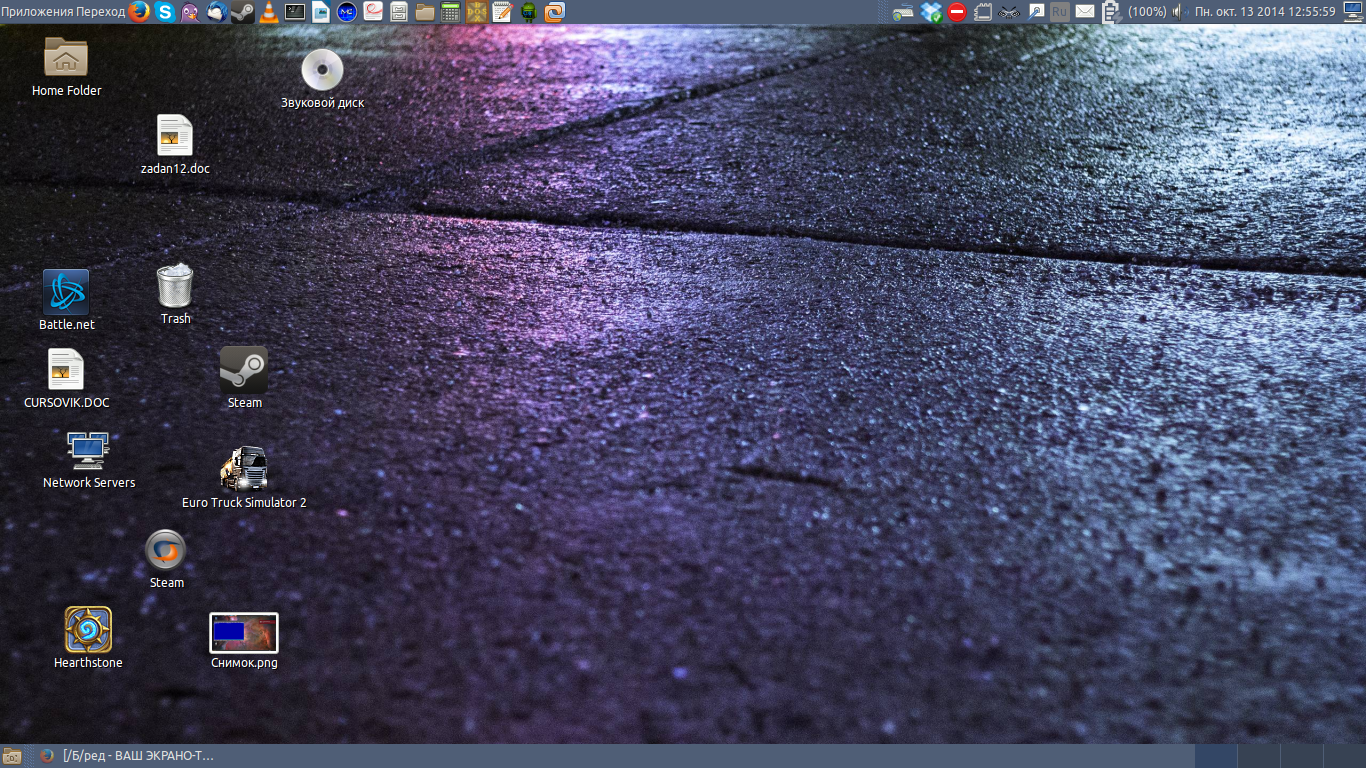This screenshot has width=1366, height=768.
Task: Select the zadan12.doc file
Action: 175,145
